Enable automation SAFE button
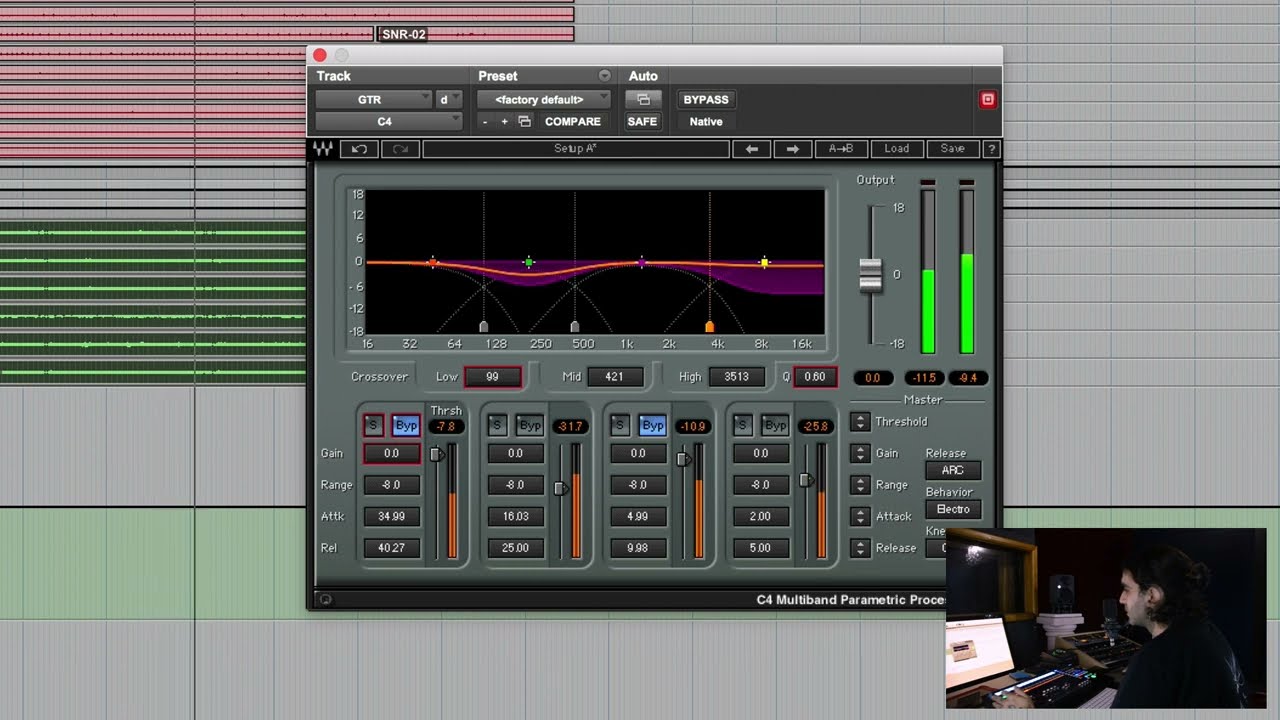The width and height of the screenshot is (1280, 720). click(x=642, y=121)
